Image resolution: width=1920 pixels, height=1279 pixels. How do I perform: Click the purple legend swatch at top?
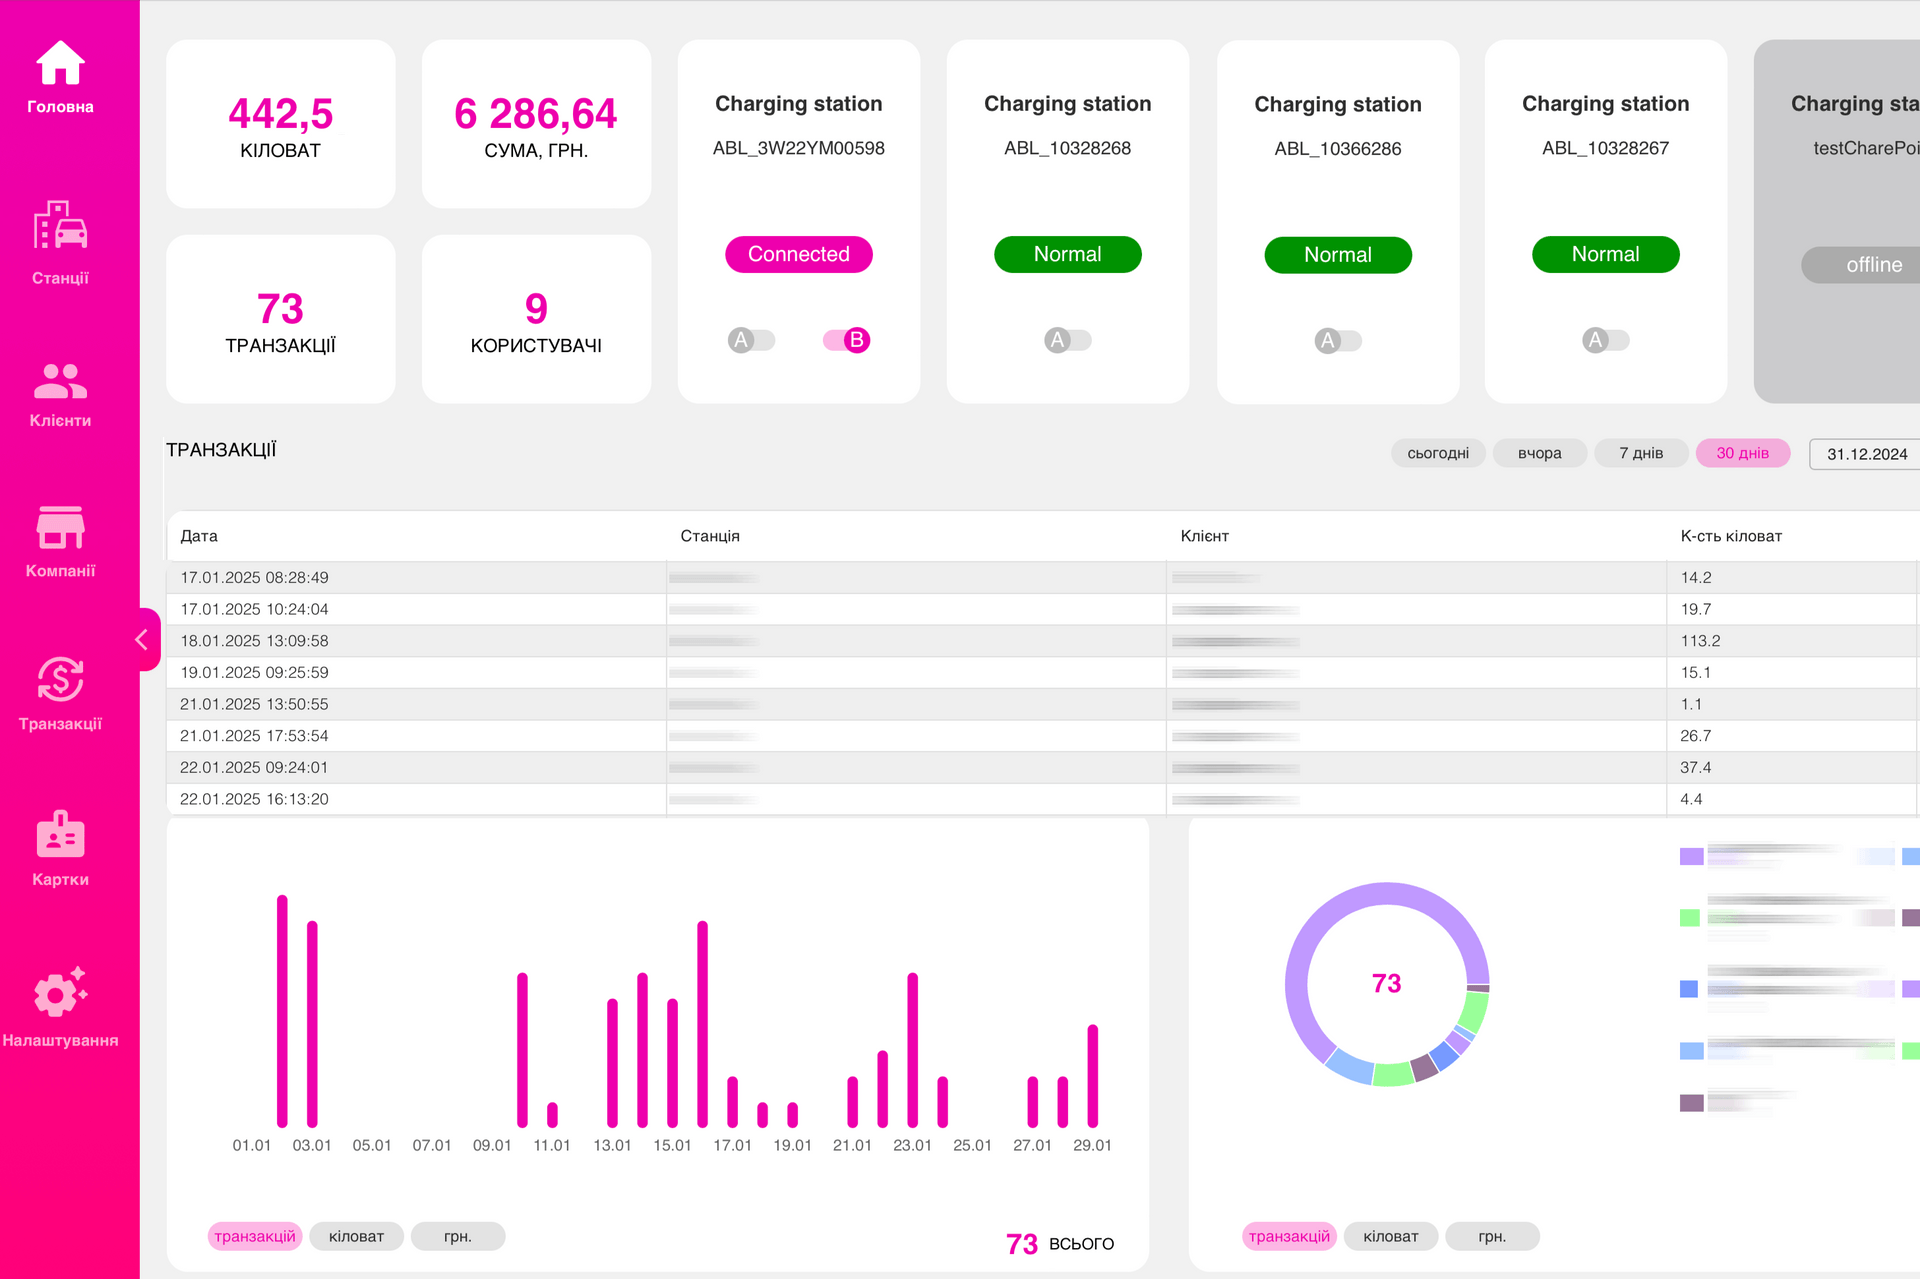tap(1691, 856)
